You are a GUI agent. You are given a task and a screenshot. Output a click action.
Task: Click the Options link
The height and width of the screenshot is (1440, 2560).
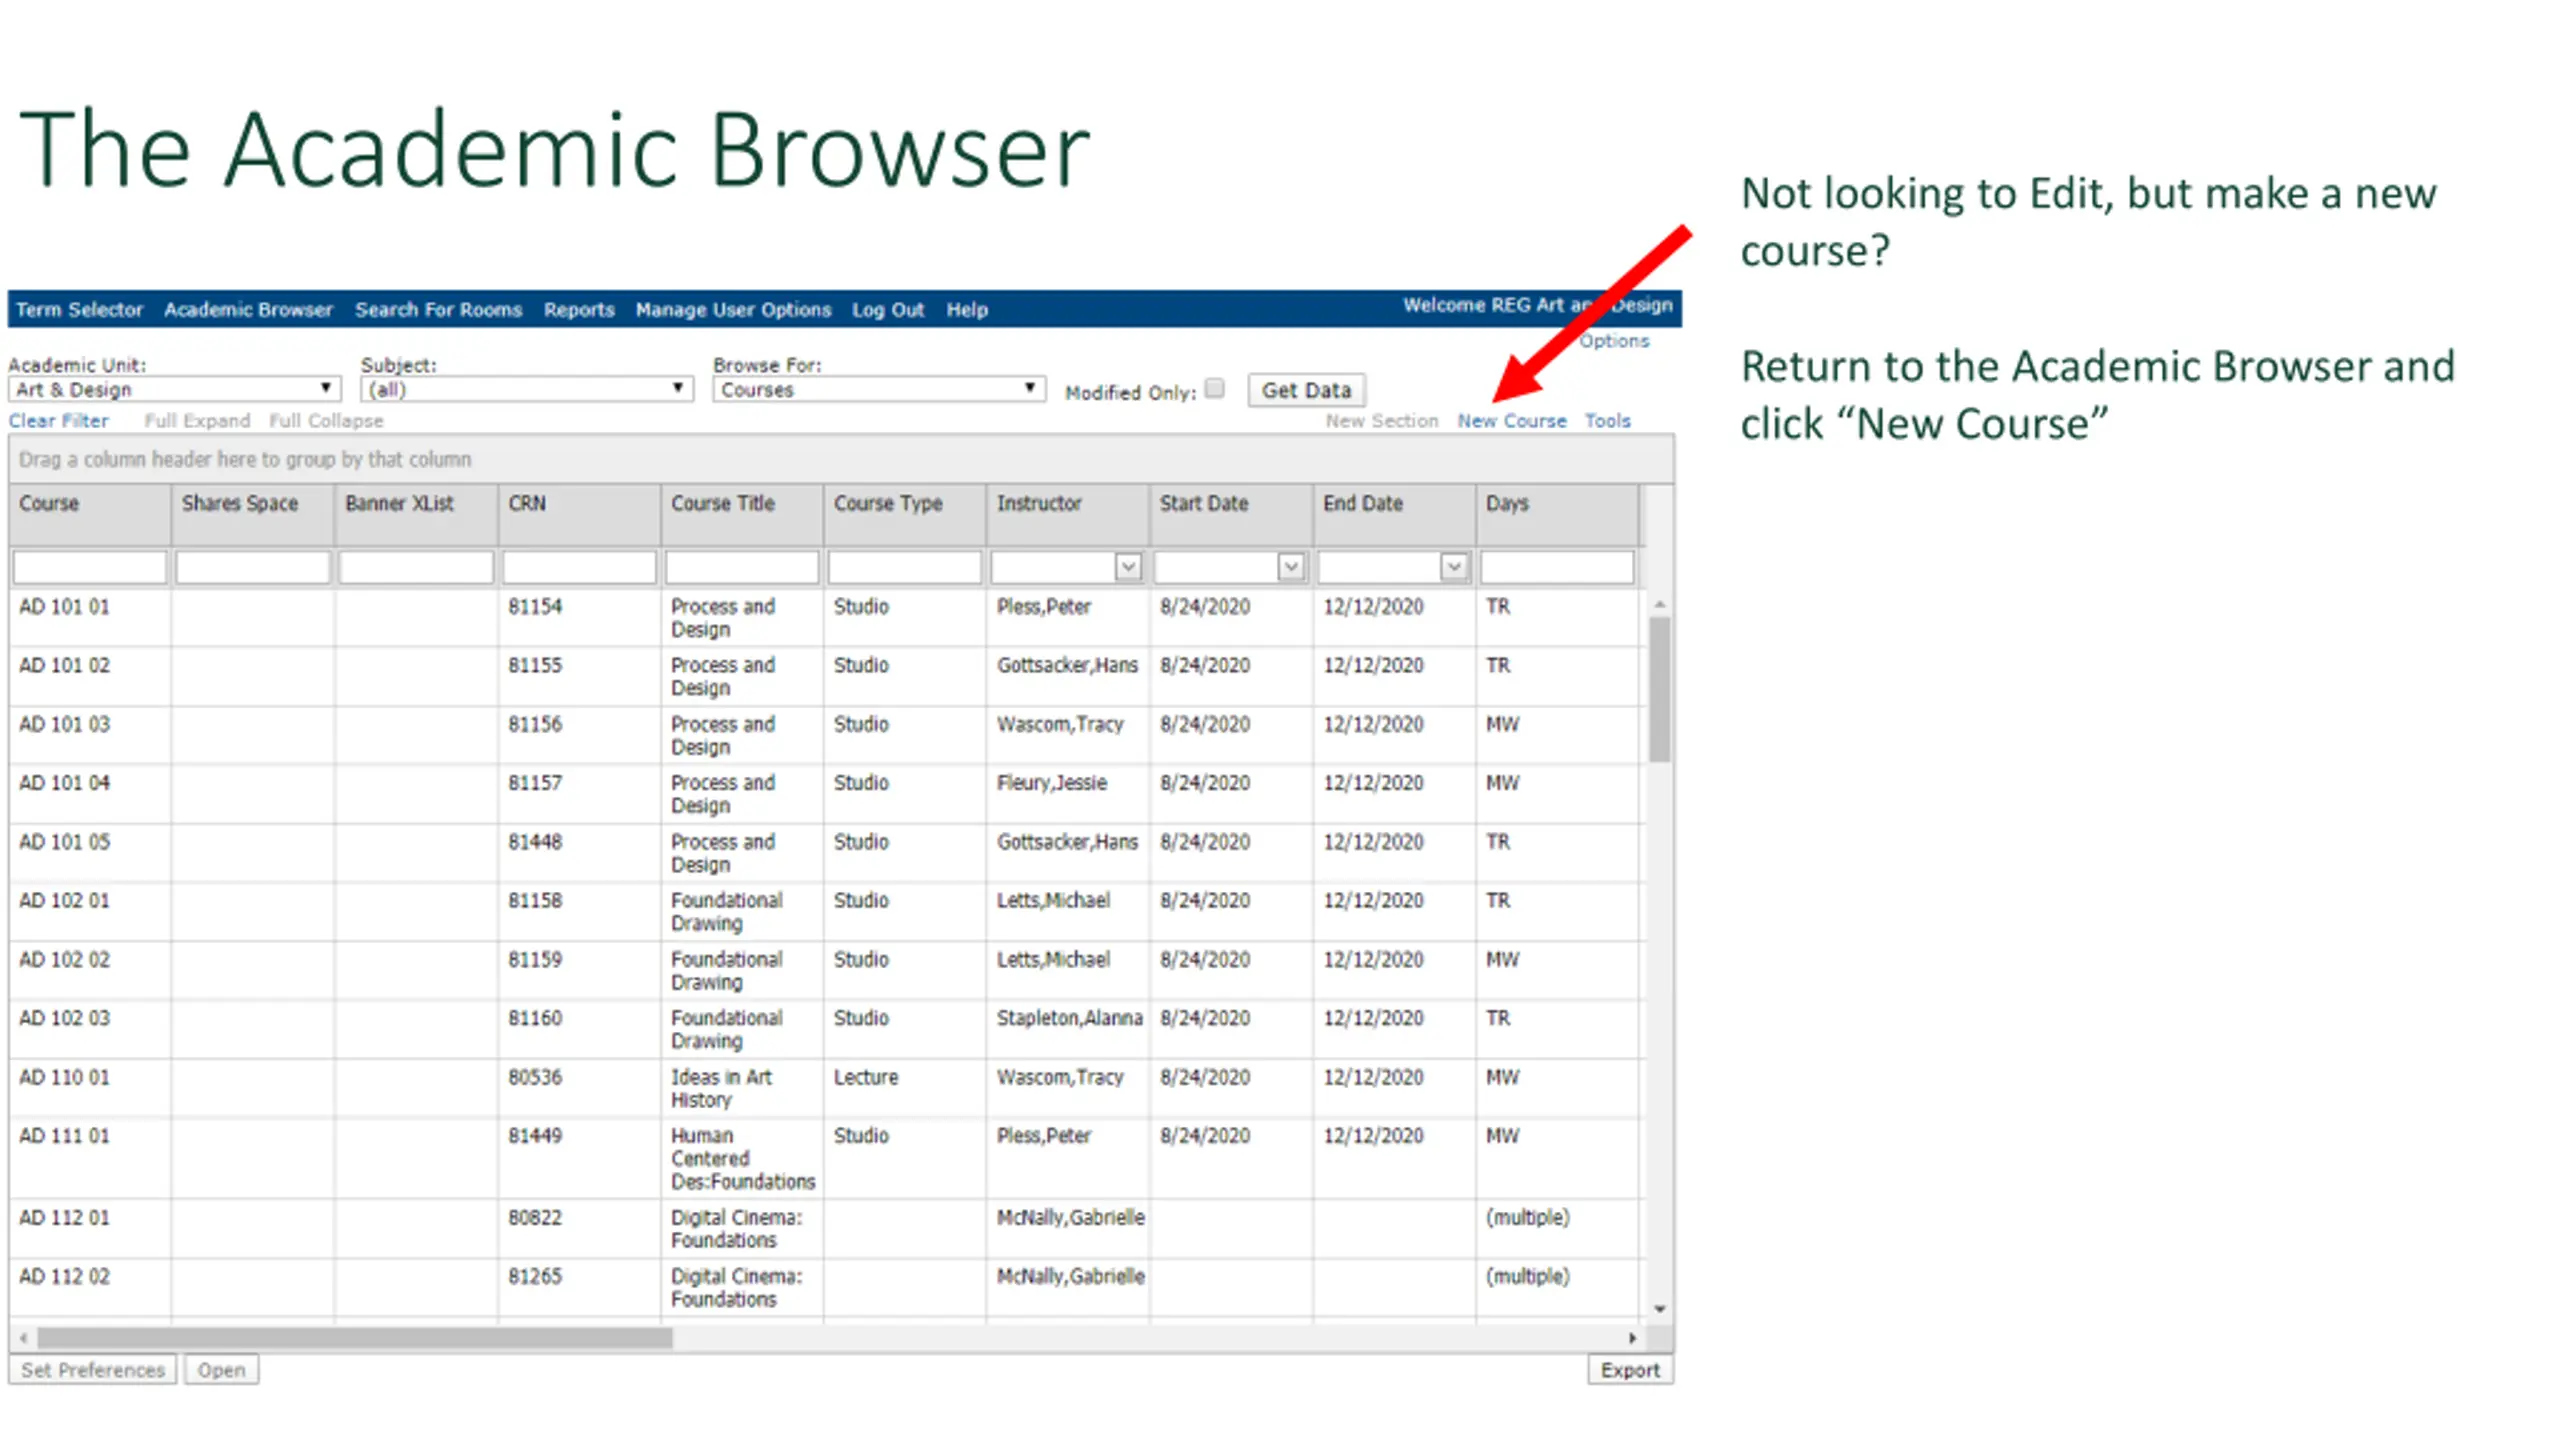pyautogui.click(x=1613, y=341)
